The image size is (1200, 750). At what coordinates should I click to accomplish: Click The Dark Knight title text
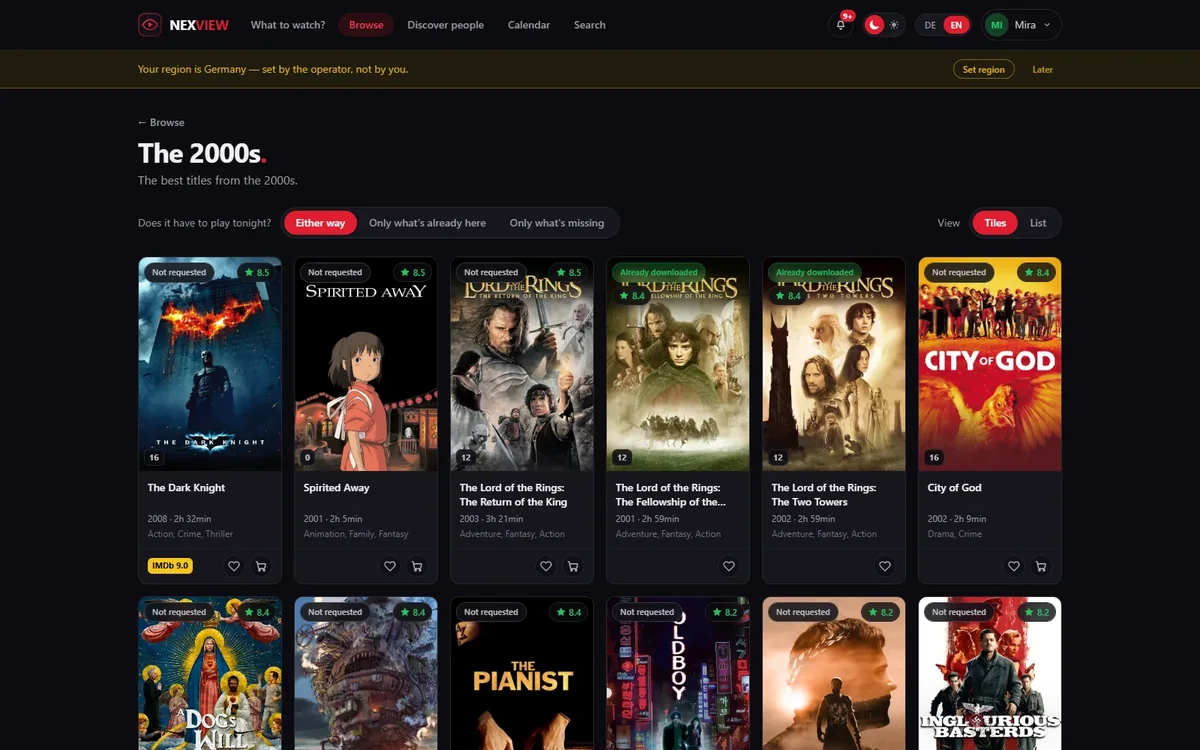coord(186,488)
